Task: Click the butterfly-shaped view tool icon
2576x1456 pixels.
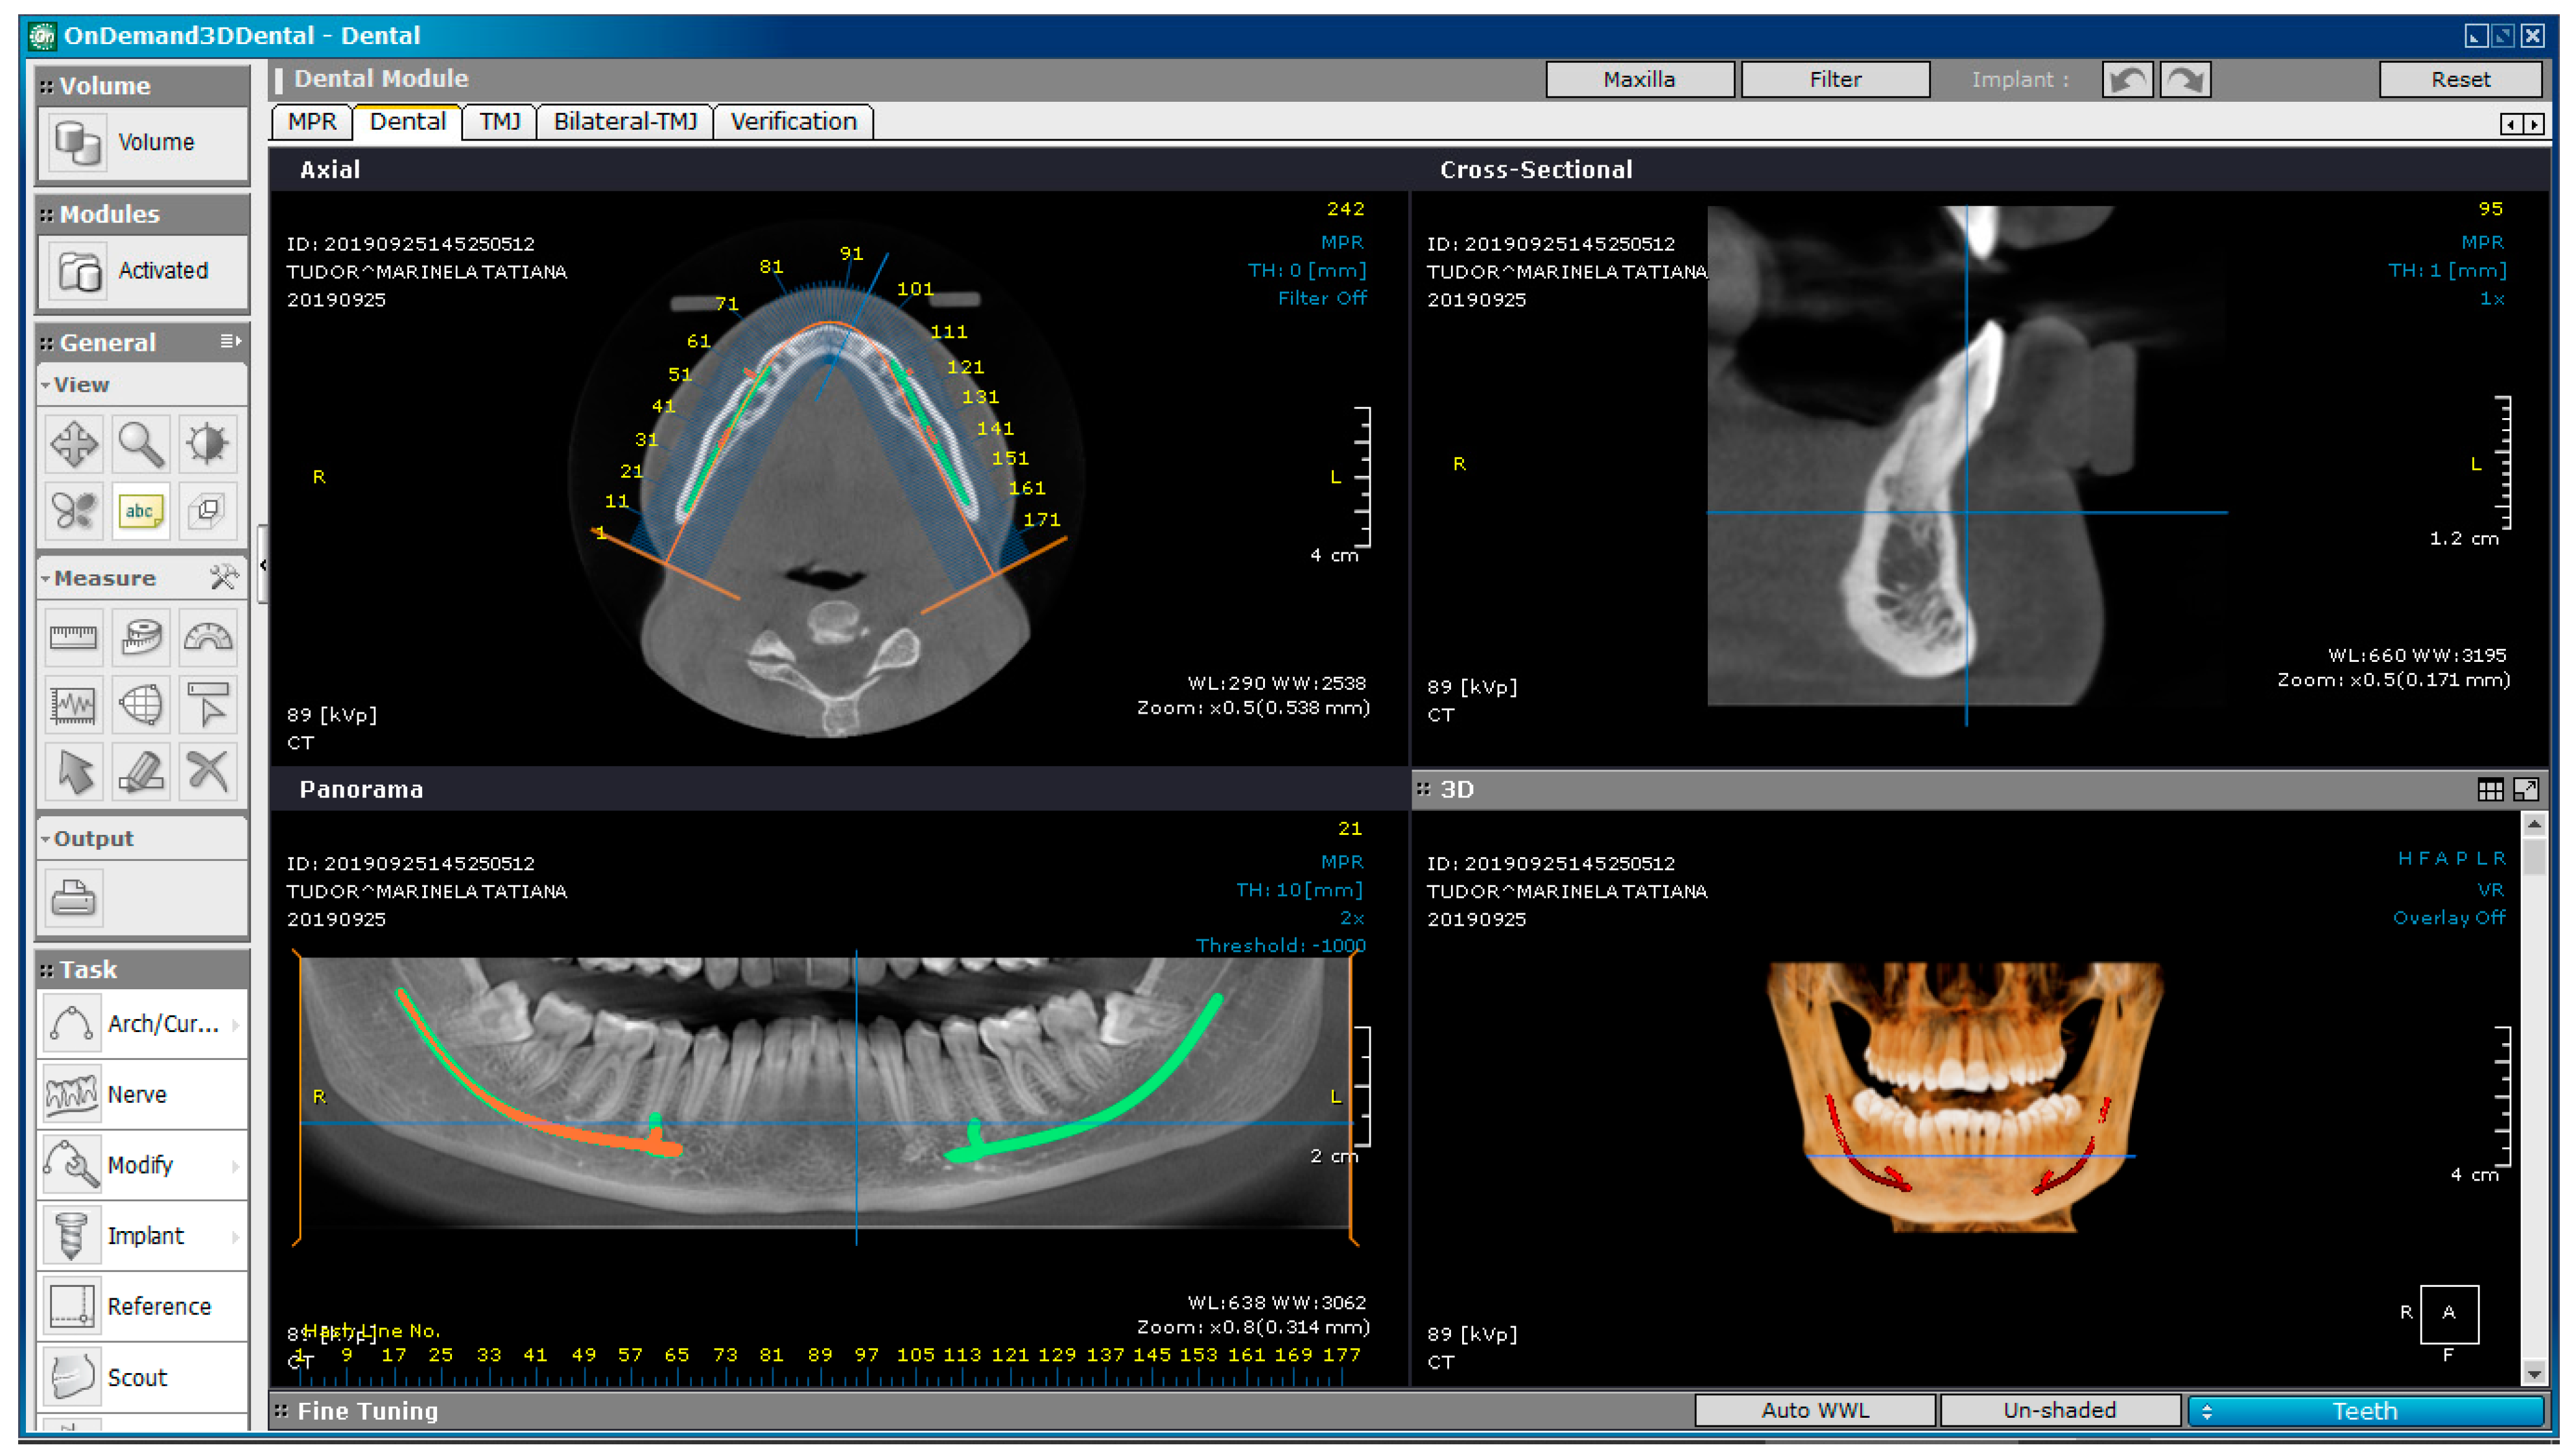Action: tap(74, 511)
